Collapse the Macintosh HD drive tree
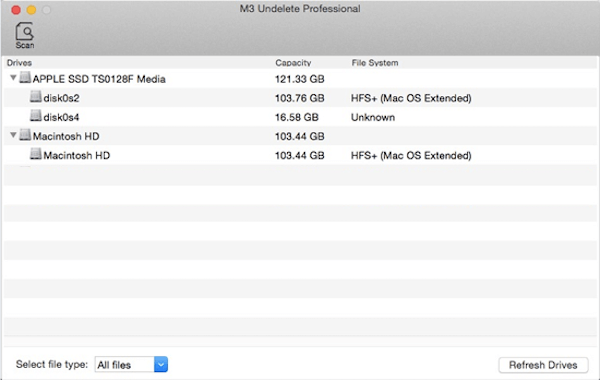This screenshot has height=380, width=600. pyautogui.click(x=13, y=135)
